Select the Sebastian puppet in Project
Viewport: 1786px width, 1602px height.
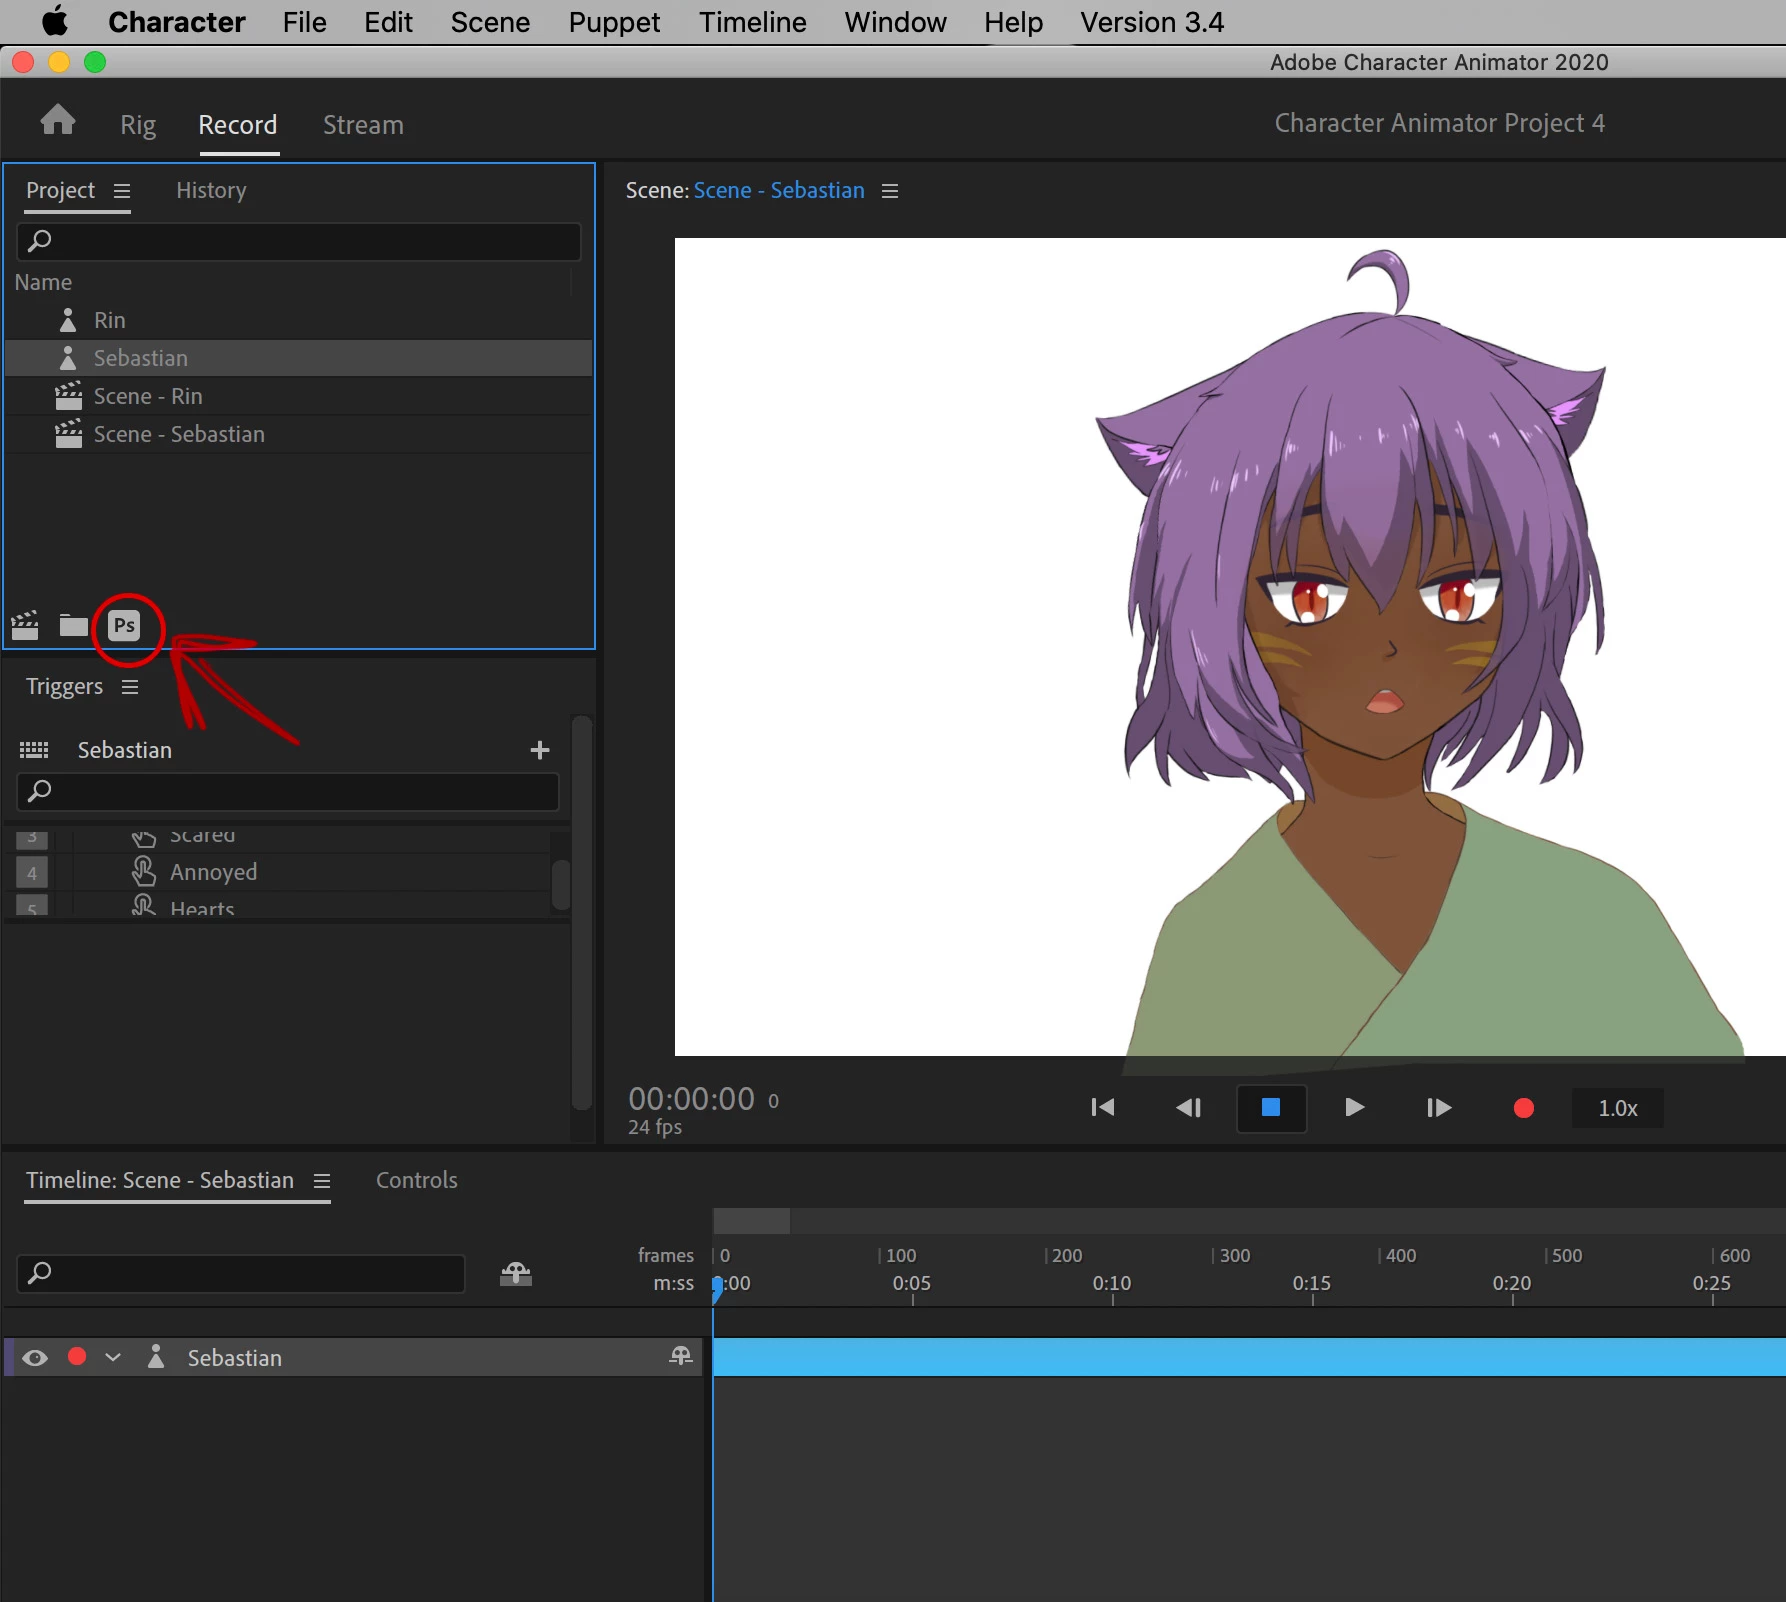pos(298,358)
